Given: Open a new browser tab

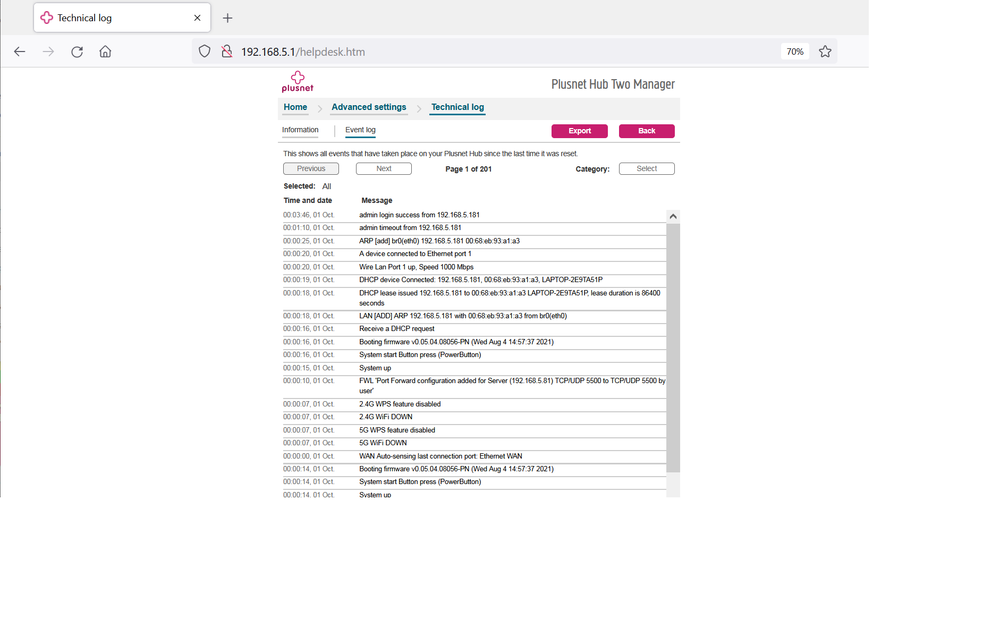Looking at the screenshot, I should point(228,17).
